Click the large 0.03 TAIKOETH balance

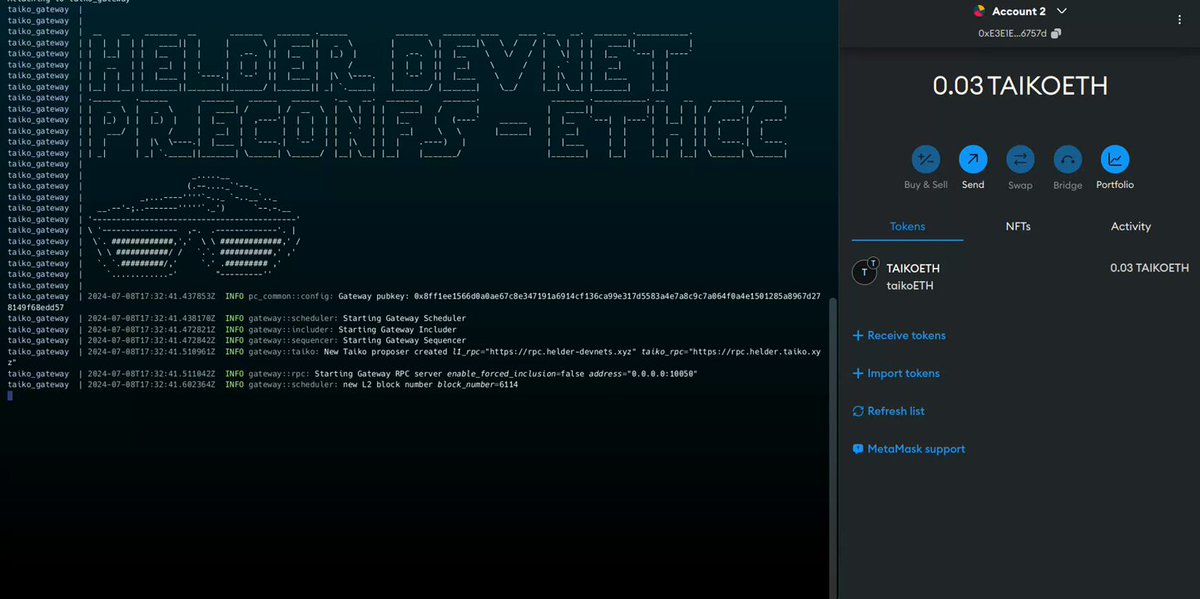coord(1020,86)
